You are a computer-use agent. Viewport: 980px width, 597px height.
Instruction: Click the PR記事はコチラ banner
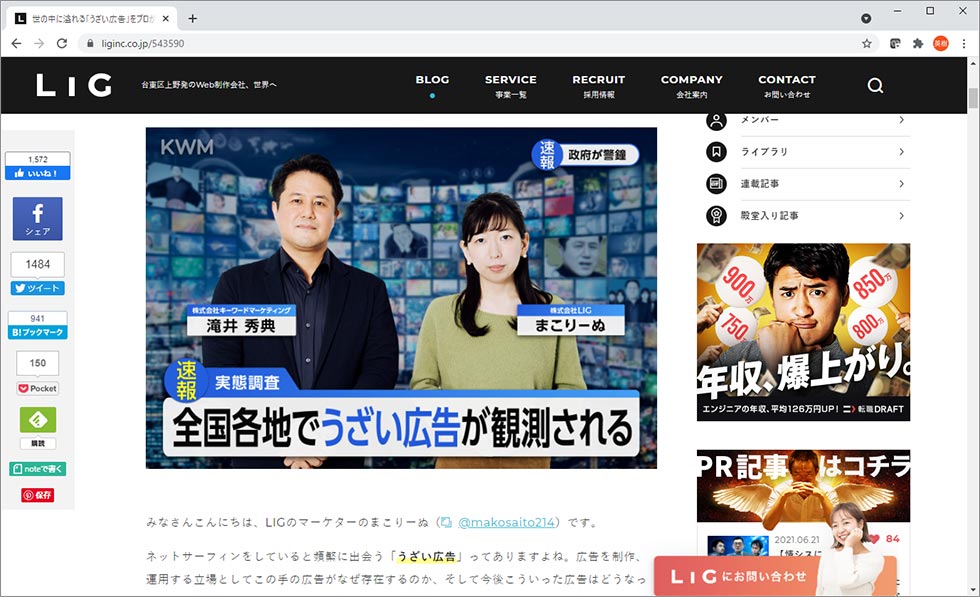pos(803,485)
